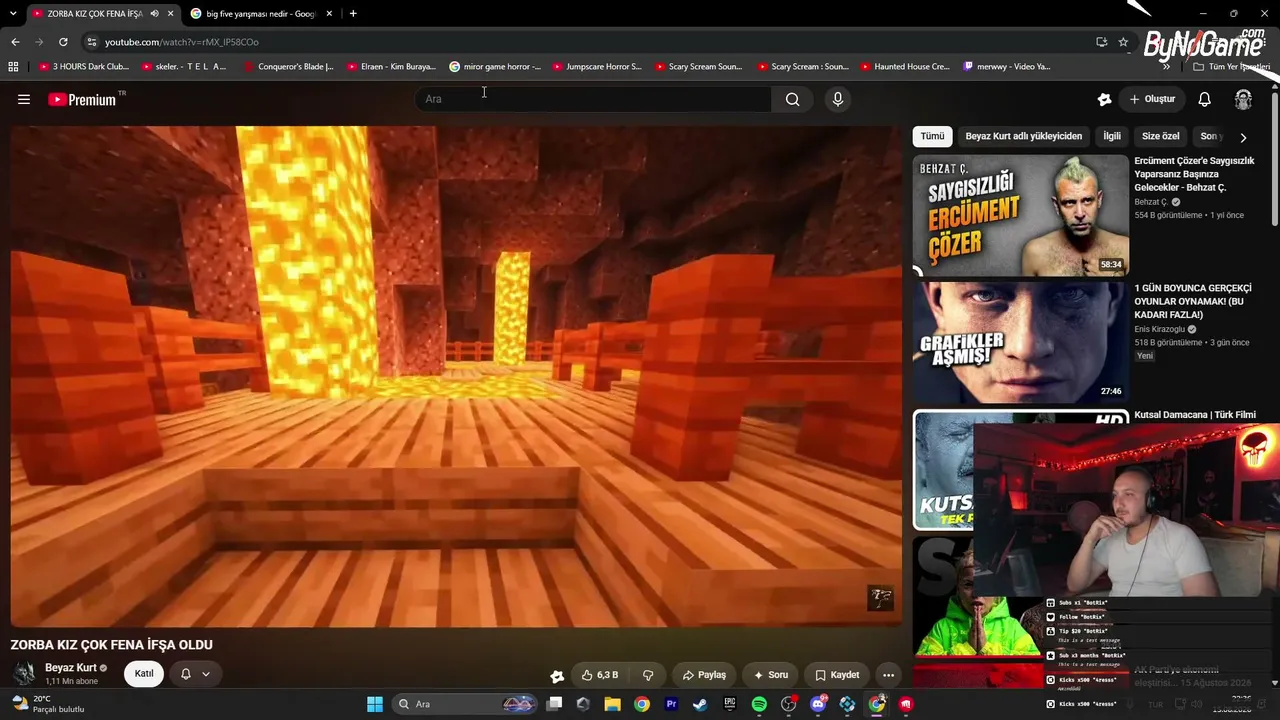Screen dimensions: 1280x720
Task: Click the Kaydet save button
Action: point(837,675)
